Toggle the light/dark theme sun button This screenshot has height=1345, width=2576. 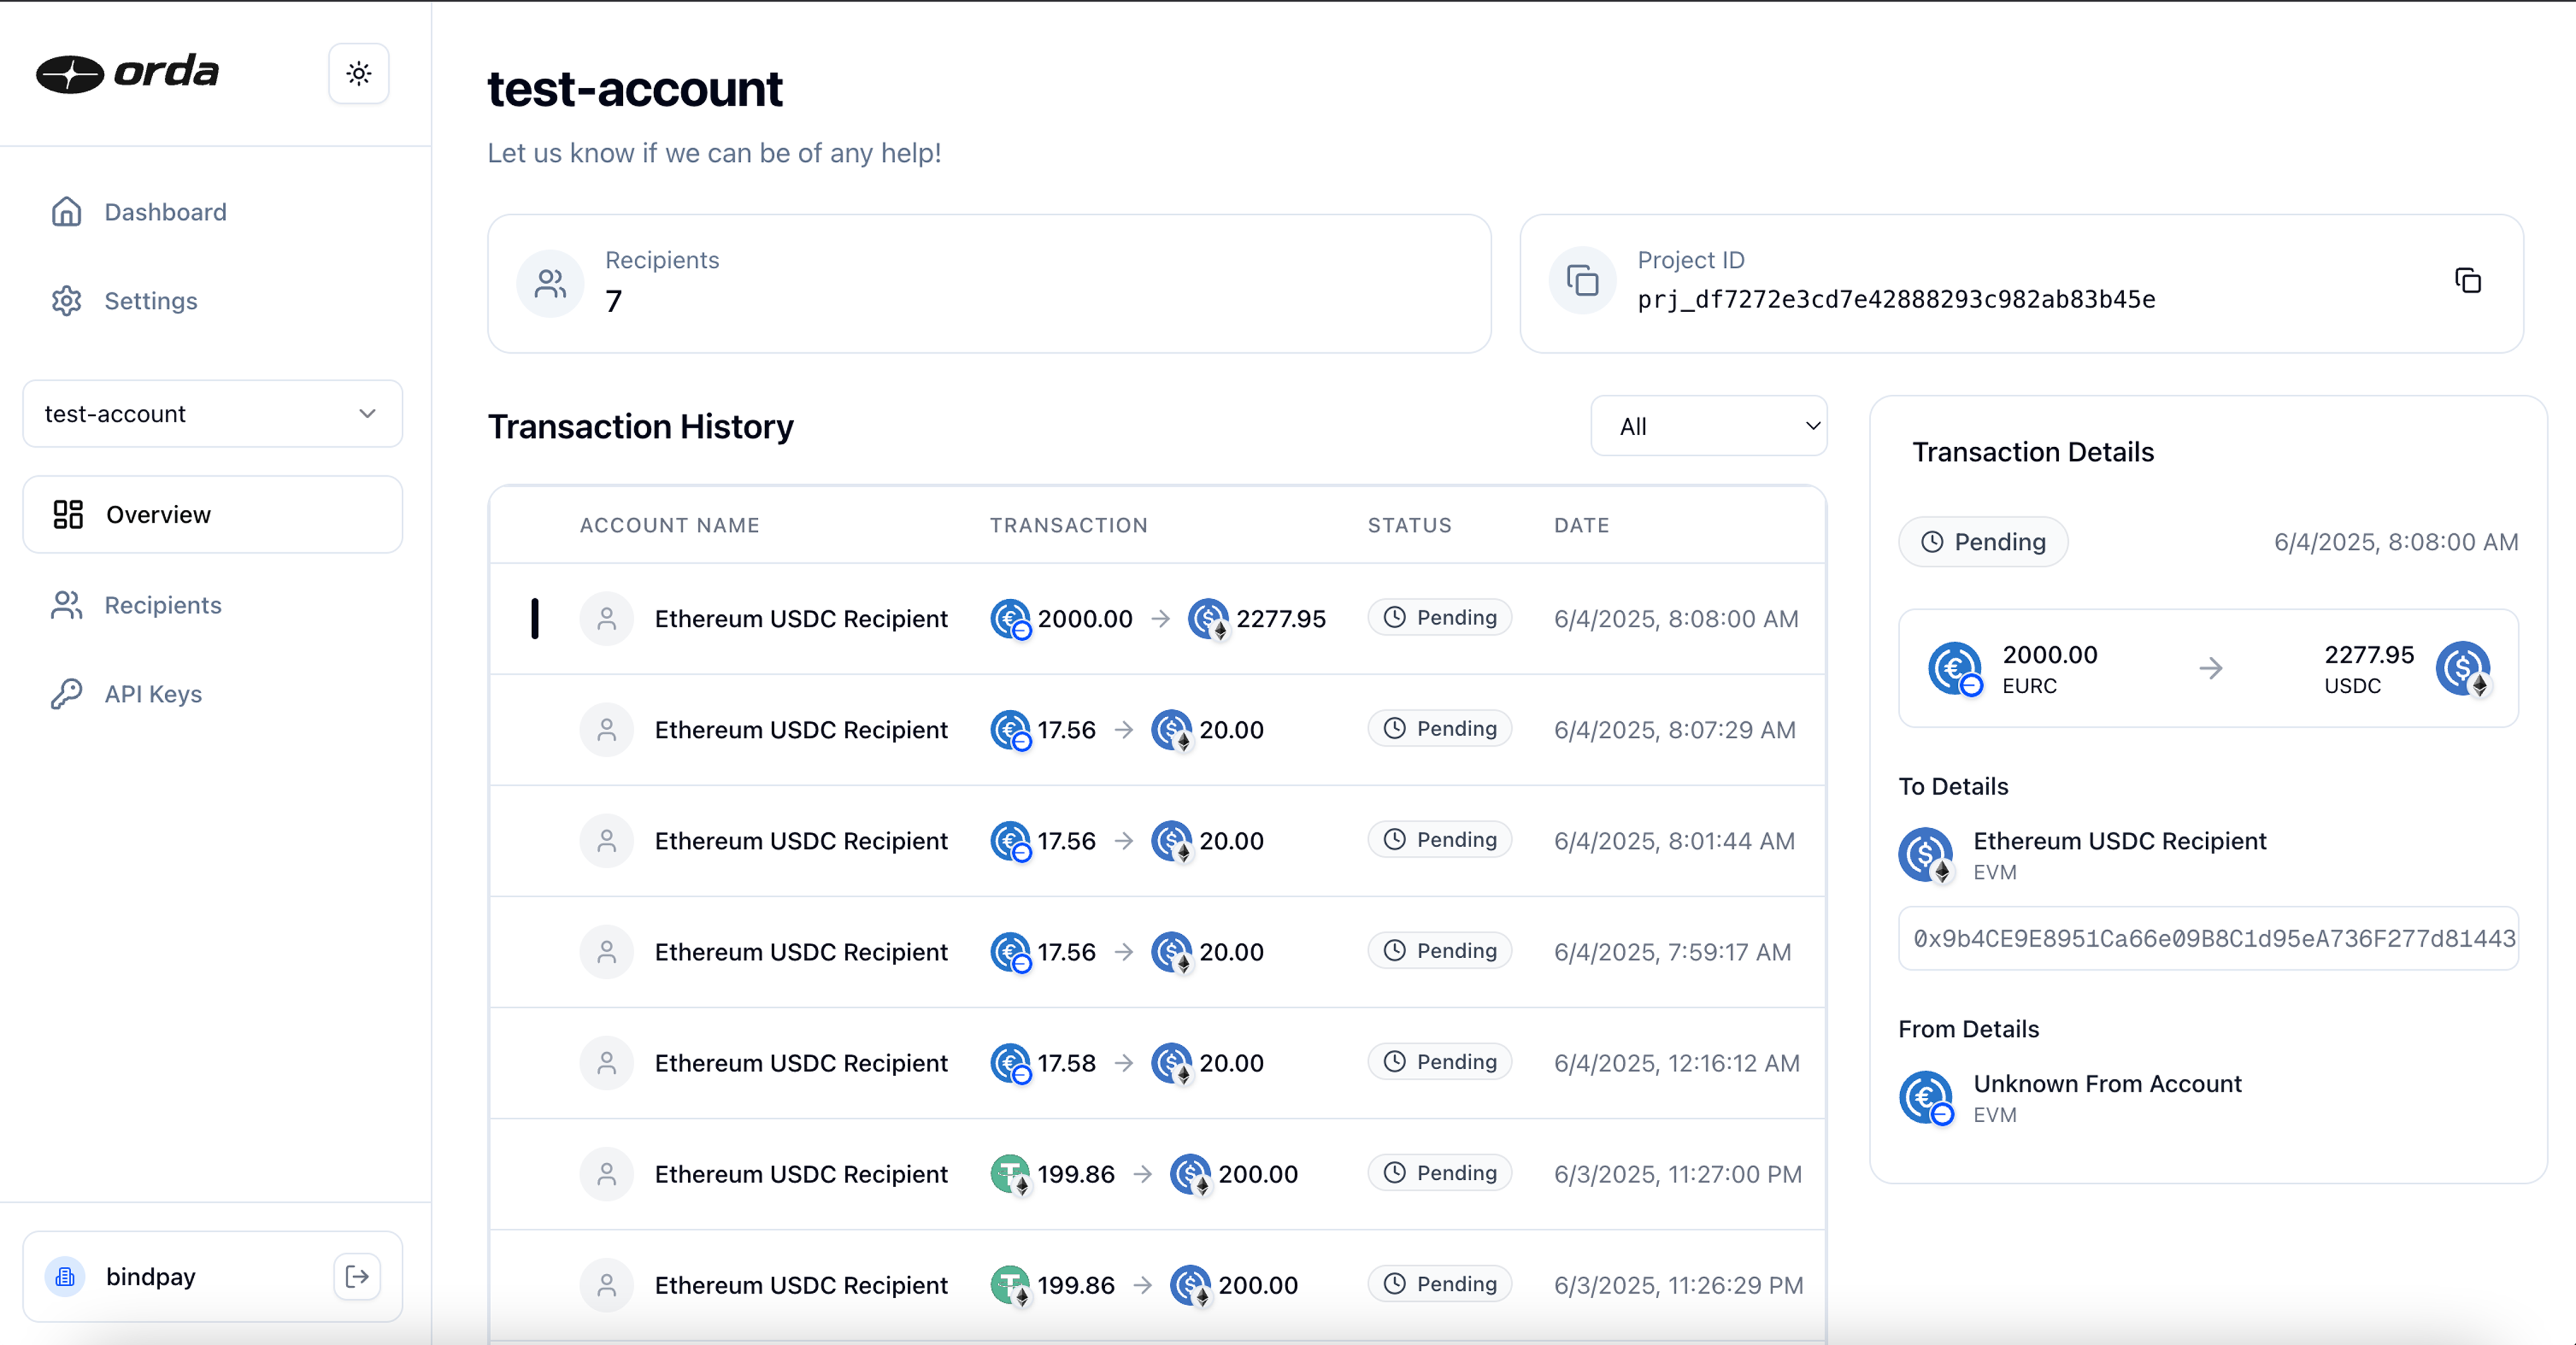coord(359,73)
